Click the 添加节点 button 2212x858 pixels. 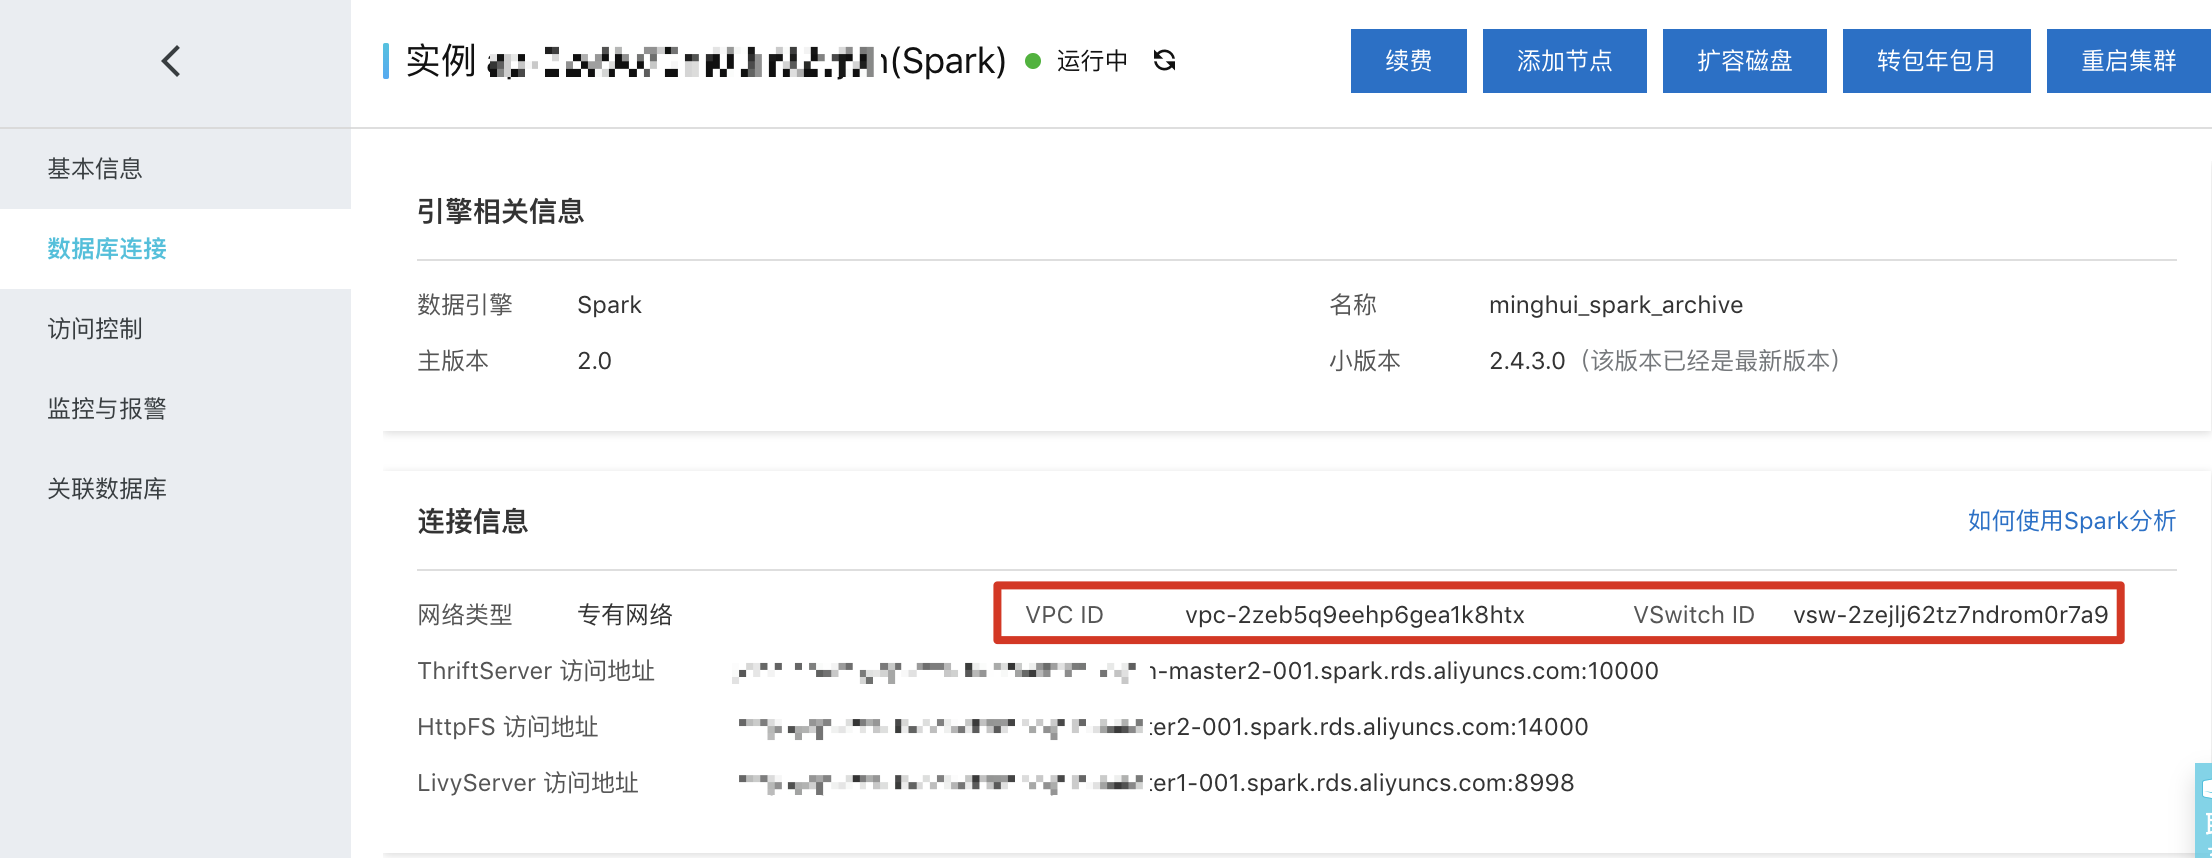pos(1564,61)
